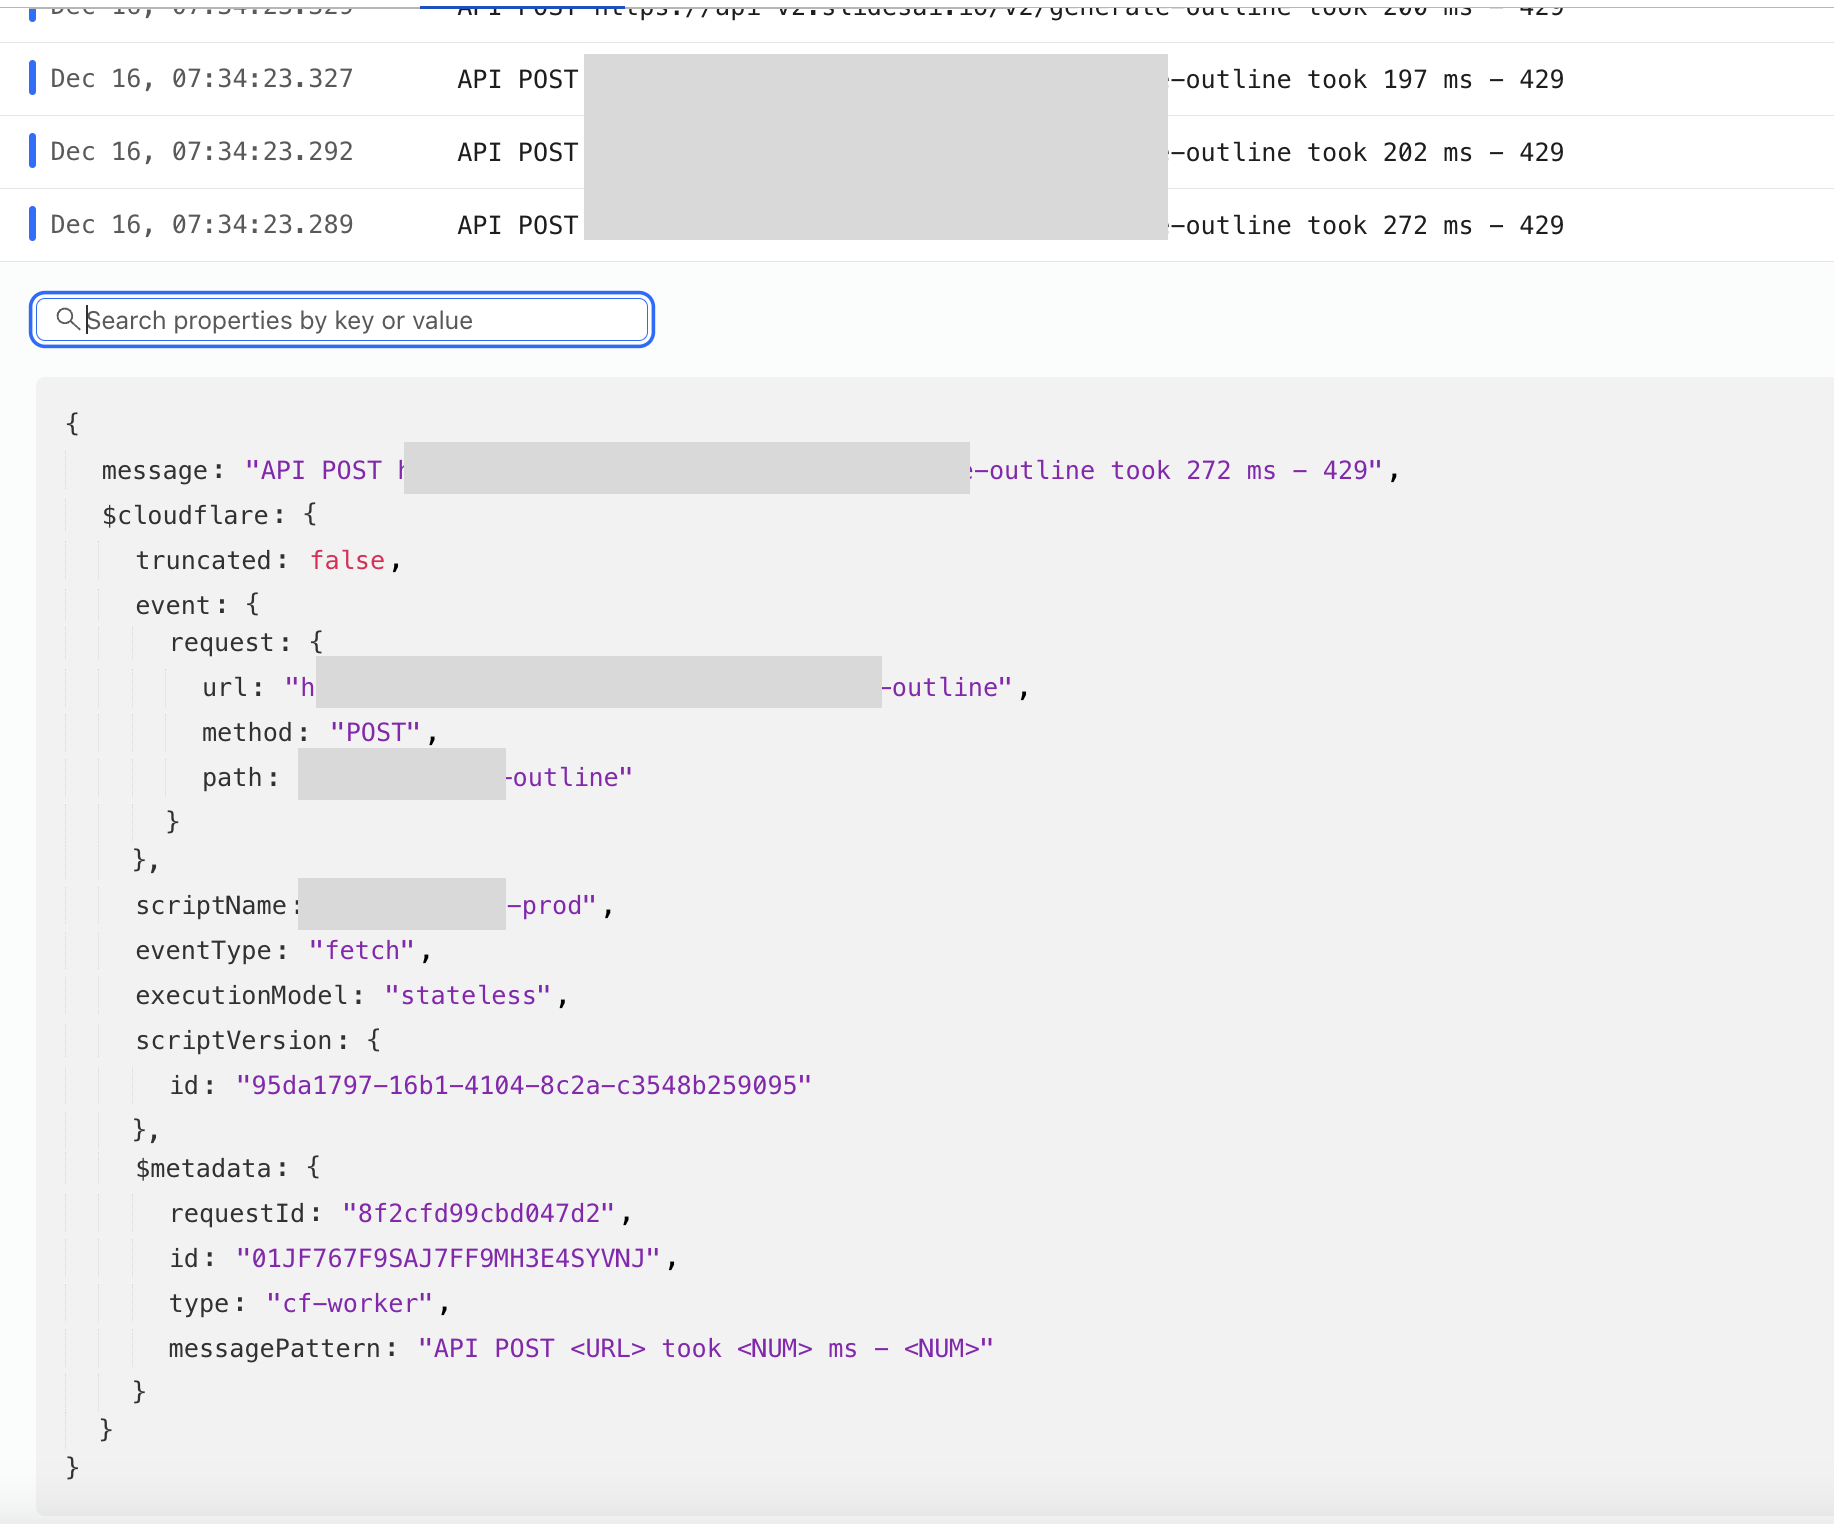
Task: Click the 'truncated' property key
Action: point(203,560)
